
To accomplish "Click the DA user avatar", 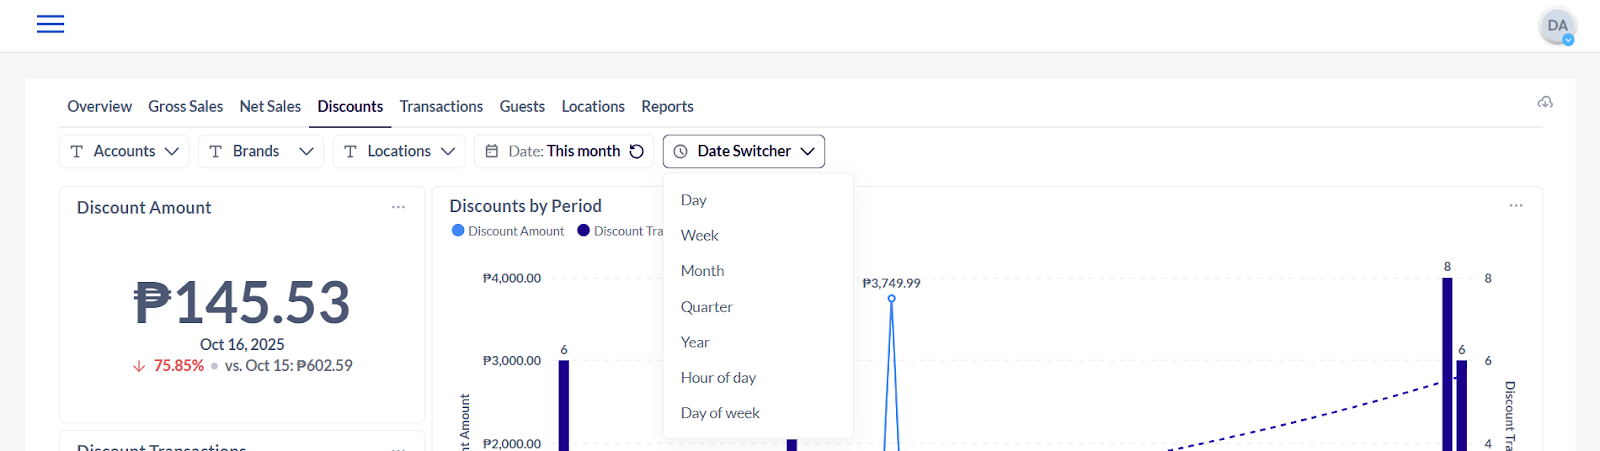I will point(1557,26).
